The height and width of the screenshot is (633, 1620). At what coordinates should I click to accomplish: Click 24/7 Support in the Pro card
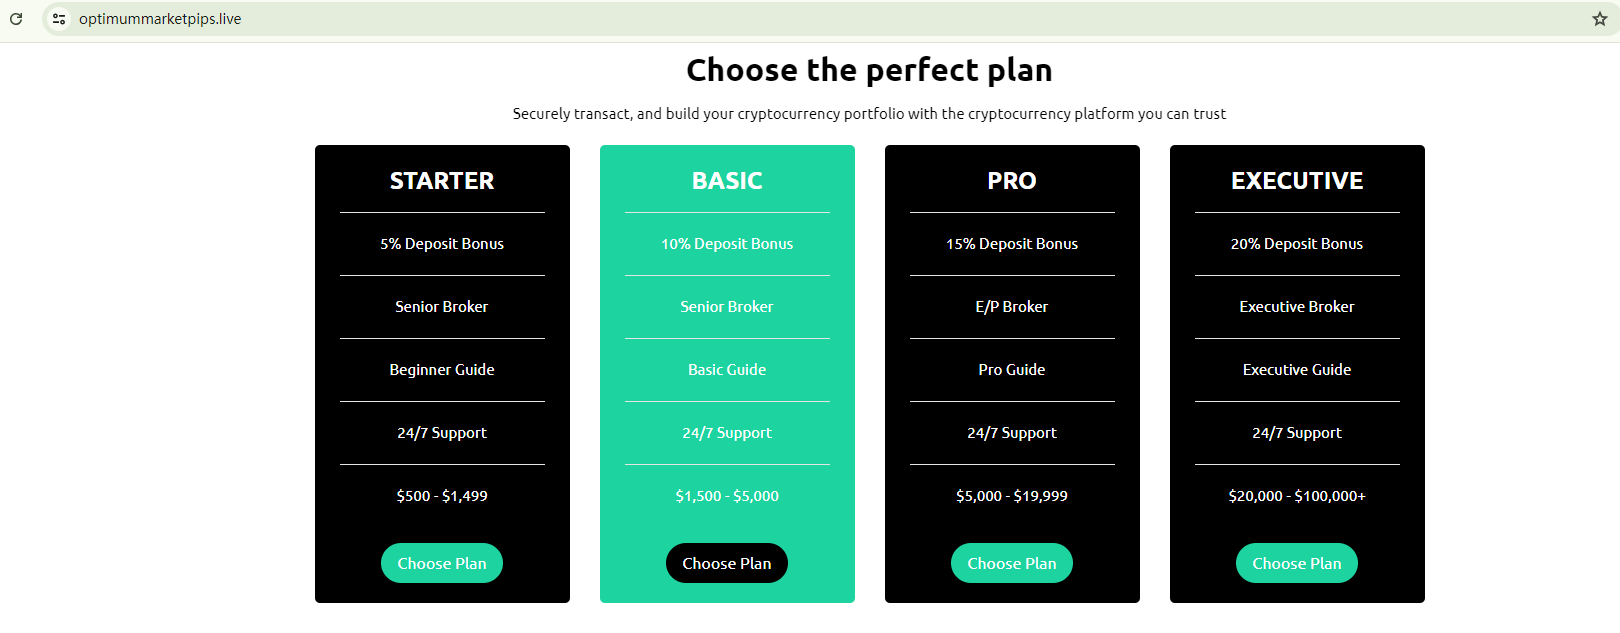click(x=1012, y=433)
